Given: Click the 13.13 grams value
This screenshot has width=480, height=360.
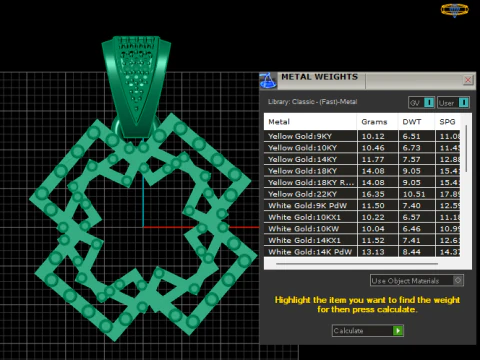Looking at the screenshot, I should [373, 252].
